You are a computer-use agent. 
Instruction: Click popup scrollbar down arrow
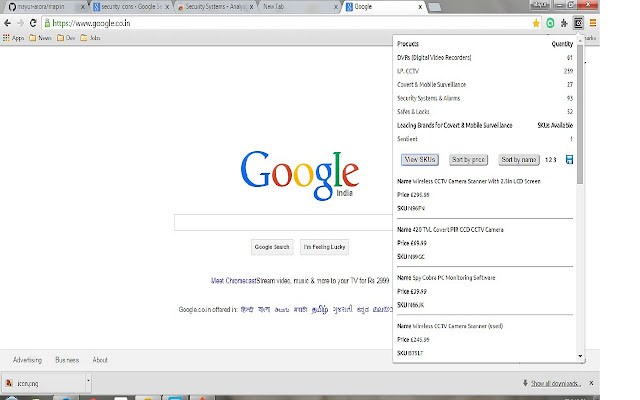pos(580,356)
